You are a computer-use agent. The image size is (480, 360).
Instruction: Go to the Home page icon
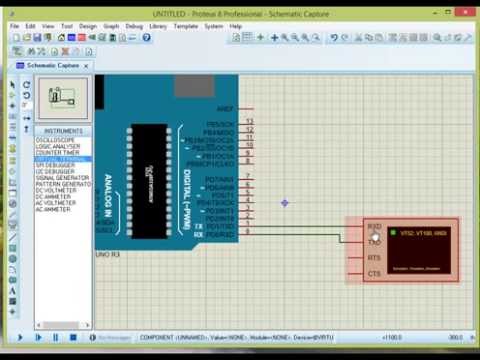(61, 37)
